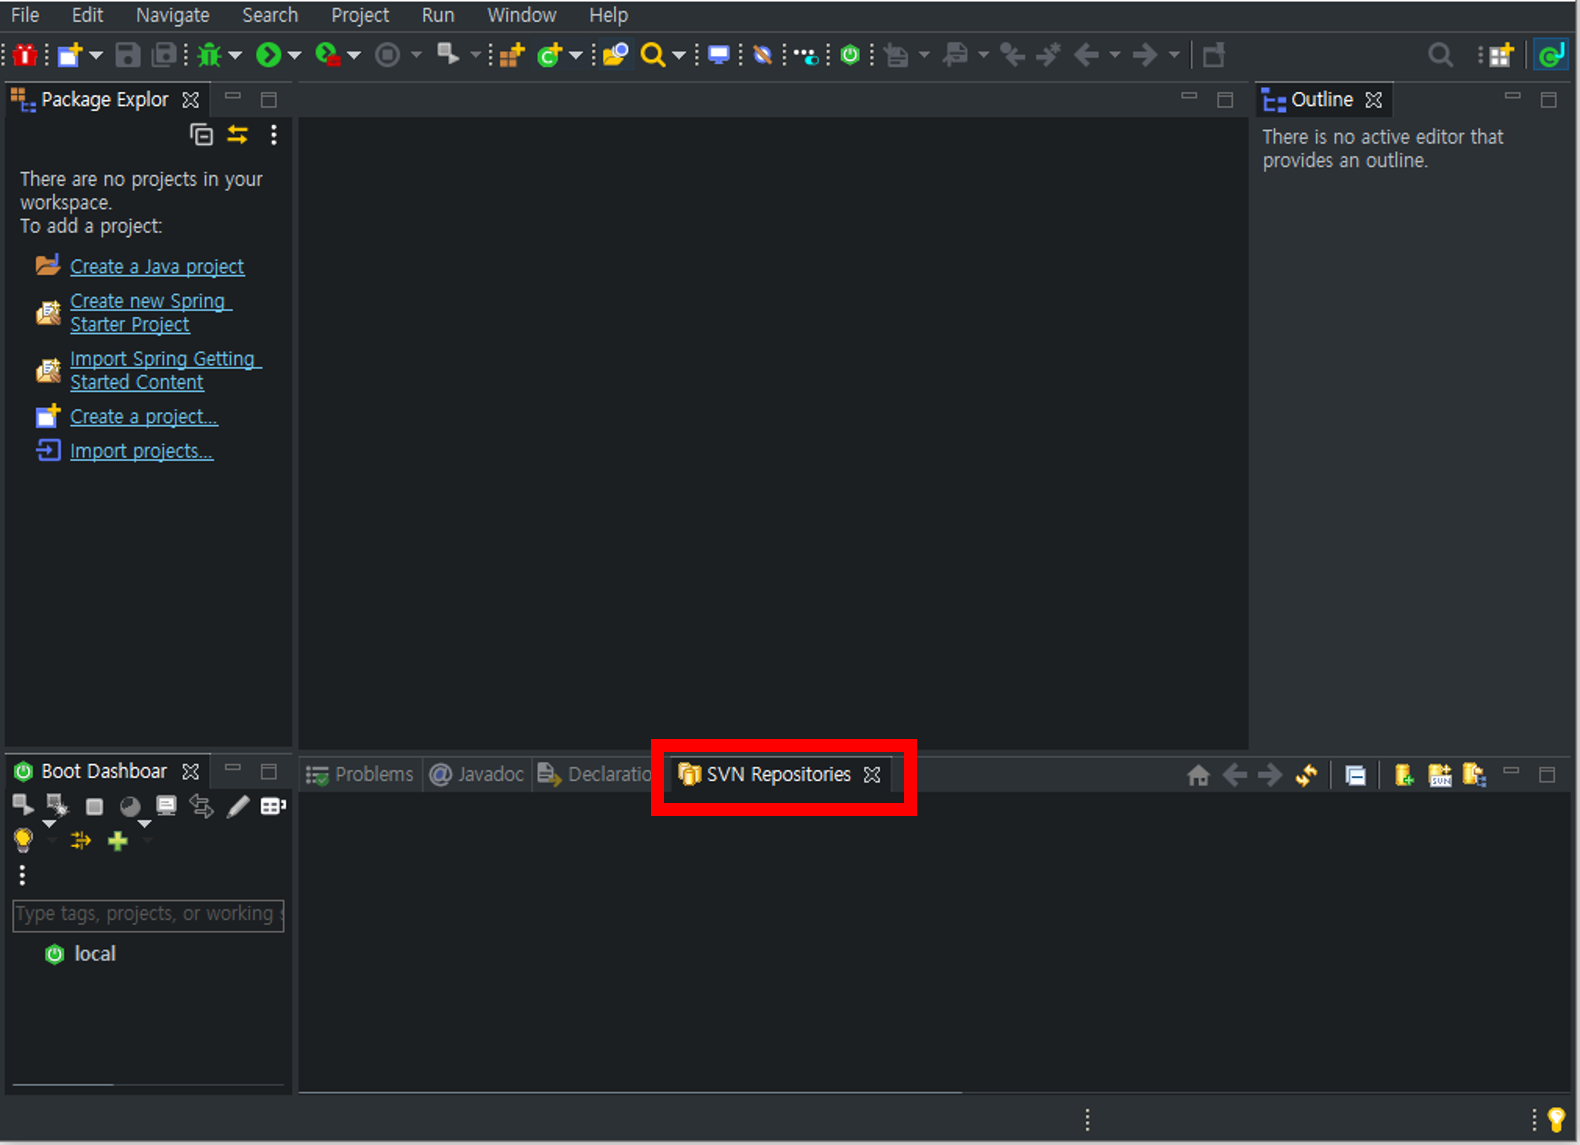Open the Run button dropdown arrow
Viewport: 1580px width, 1145px height.
pyautogui.click(x=295, y=55)
